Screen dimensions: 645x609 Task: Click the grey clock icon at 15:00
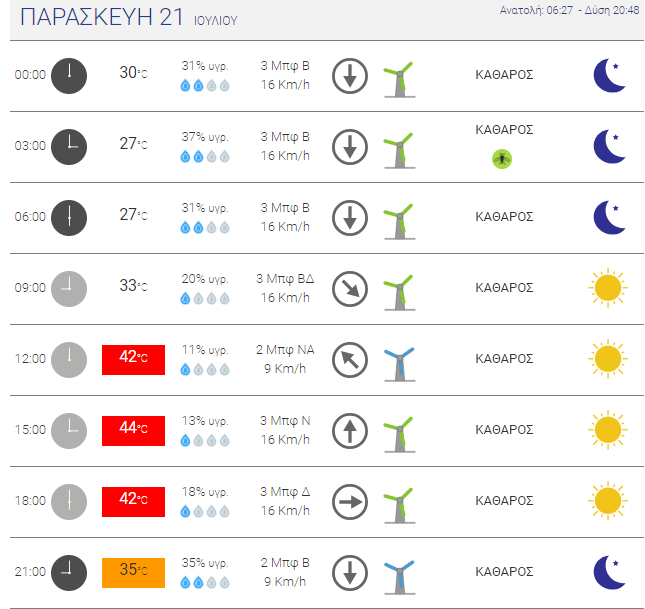click(x=69, y=431)
